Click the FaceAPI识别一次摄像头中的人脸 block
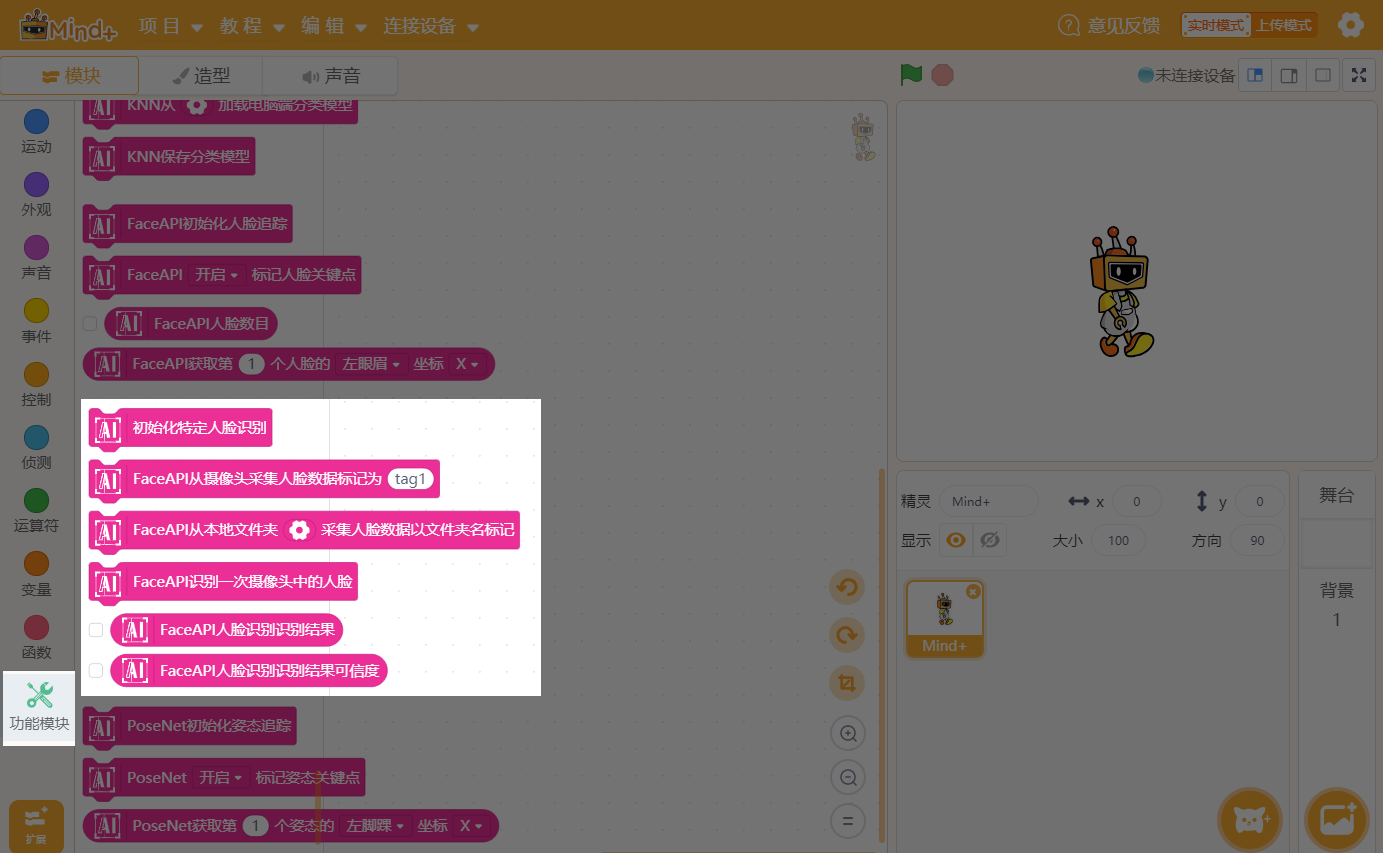 click(x=224, y=581)
